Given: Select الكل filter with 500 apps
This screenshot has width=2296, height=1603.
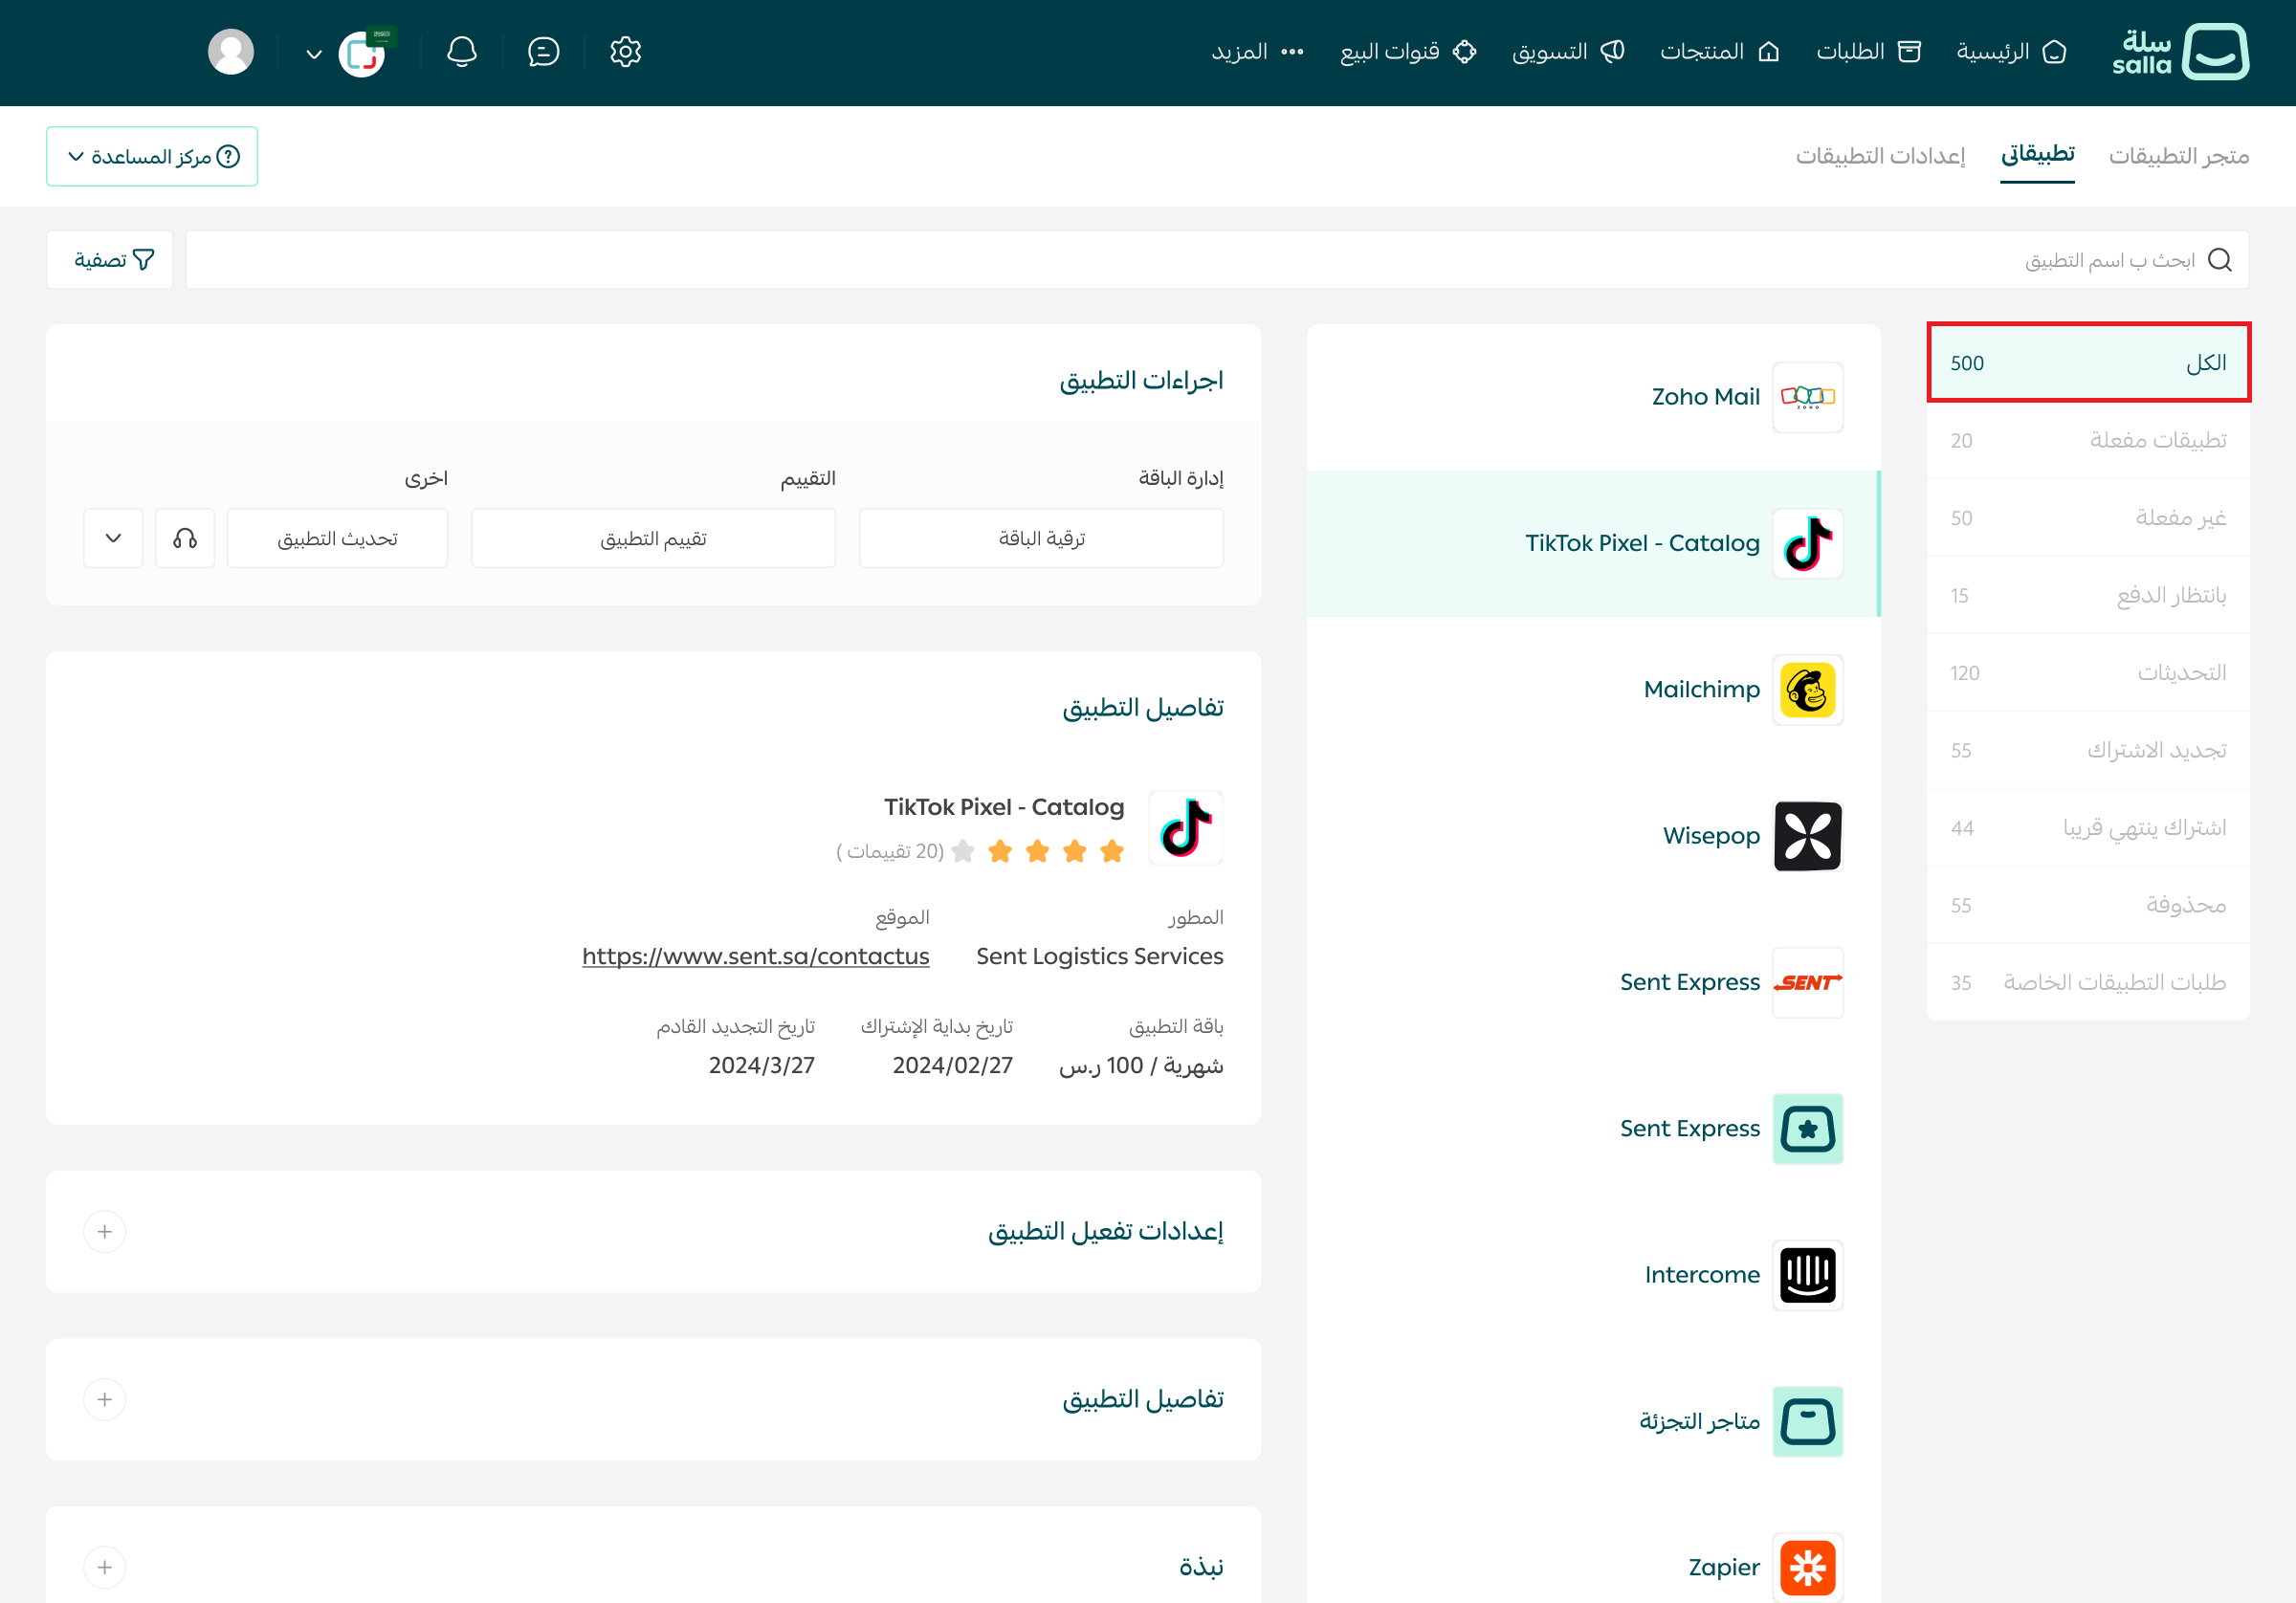Looking at the screenshot, I should (2088, 363).
